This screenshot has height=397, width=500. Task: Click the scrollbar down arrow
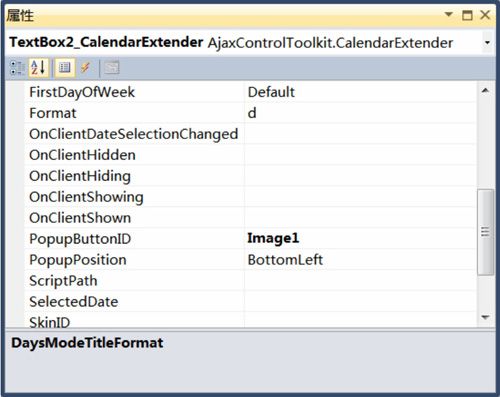[485, 317]
